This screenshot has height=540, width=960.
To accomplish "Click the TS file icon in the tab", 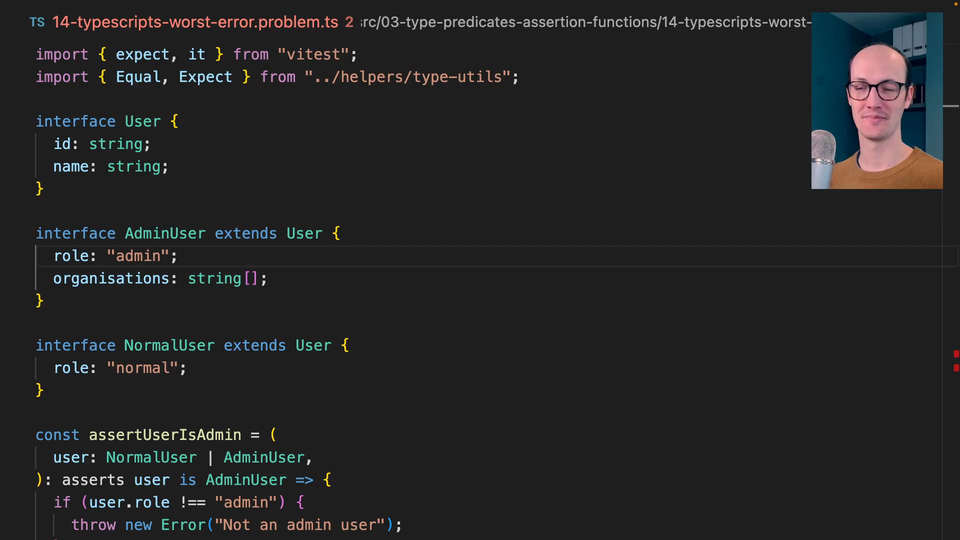I will (x=37, y=22).
